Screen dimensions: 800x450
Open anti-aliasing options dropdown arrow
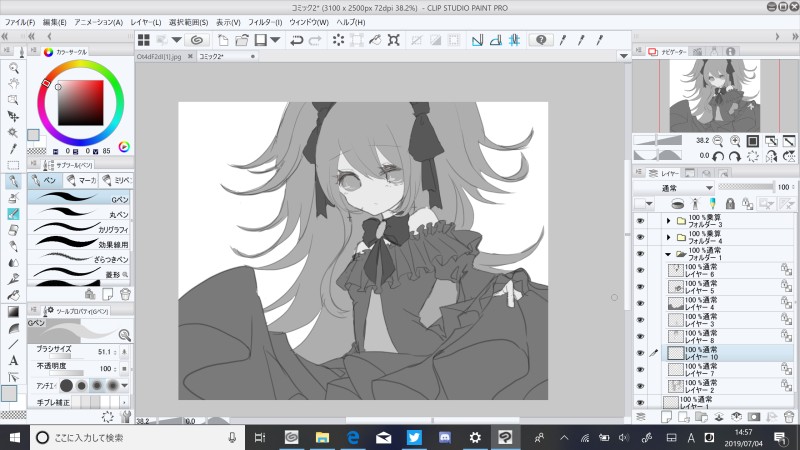point(124,385)
